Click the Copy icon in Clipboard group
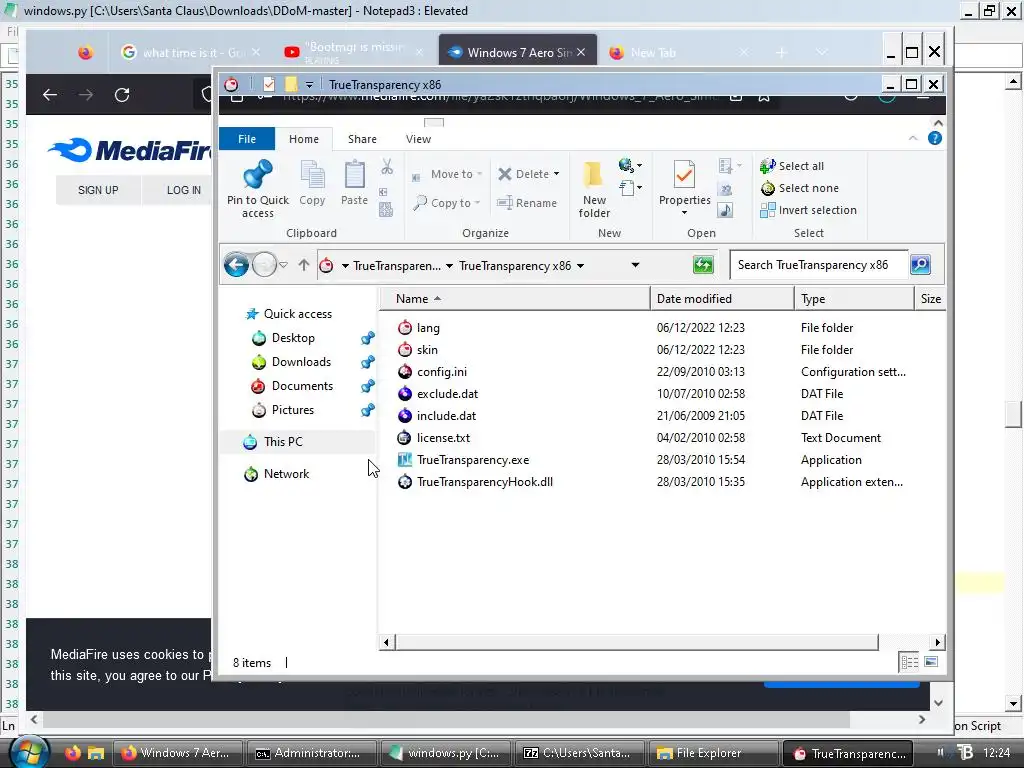 pyautogui.click(x=312, y=175)
